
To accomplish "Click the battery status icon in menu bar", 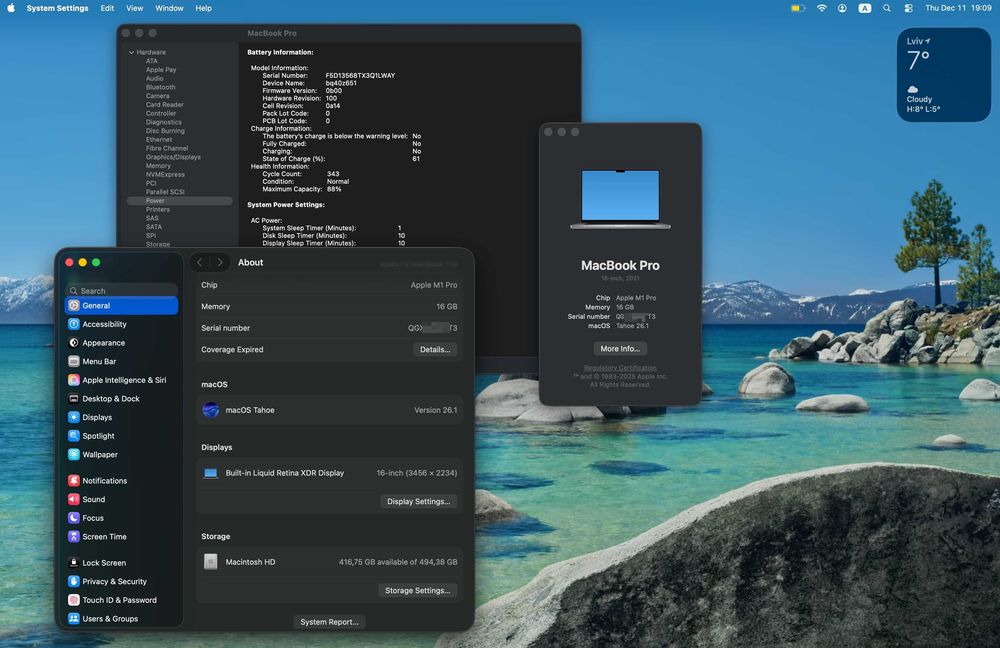I will click(798, 8).
